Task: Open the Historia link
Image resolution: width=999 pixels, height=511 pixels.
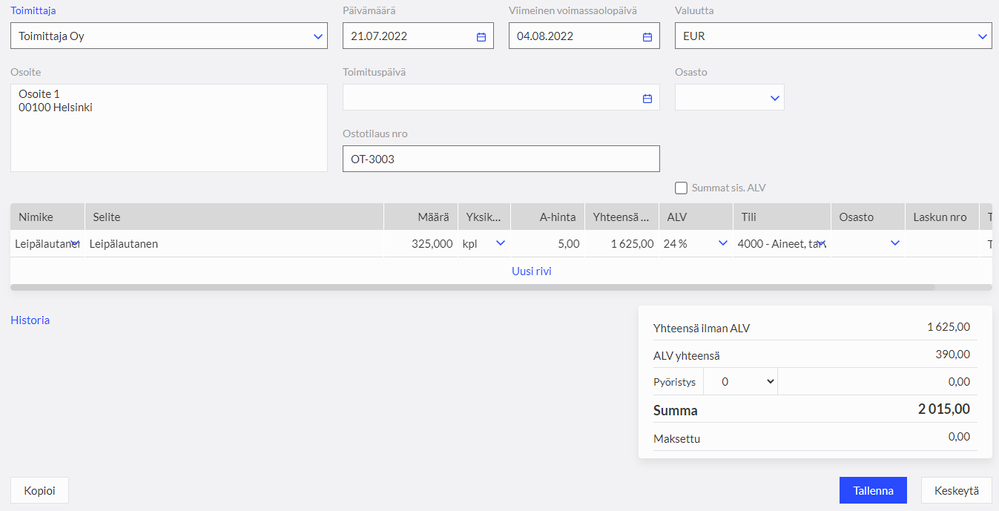Action: click(x=30, y=320)
